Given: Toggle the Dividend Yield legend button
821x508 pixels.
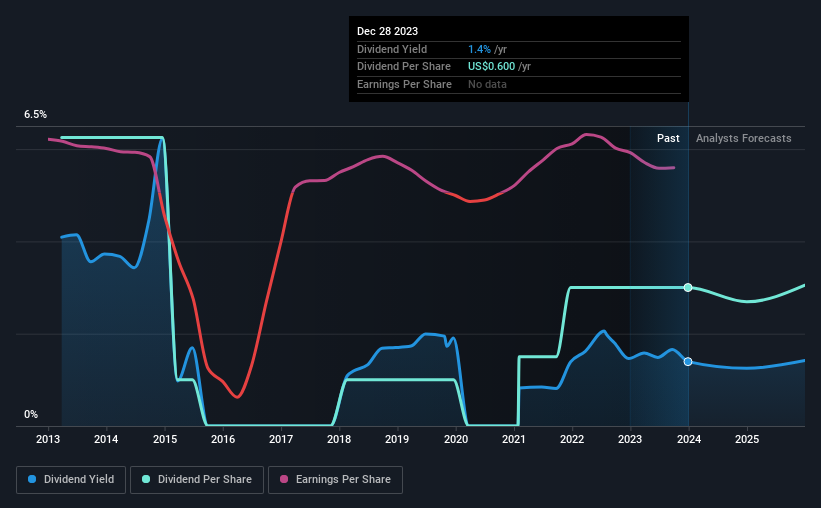Looking at the screenshot, I should coord(71,479).
